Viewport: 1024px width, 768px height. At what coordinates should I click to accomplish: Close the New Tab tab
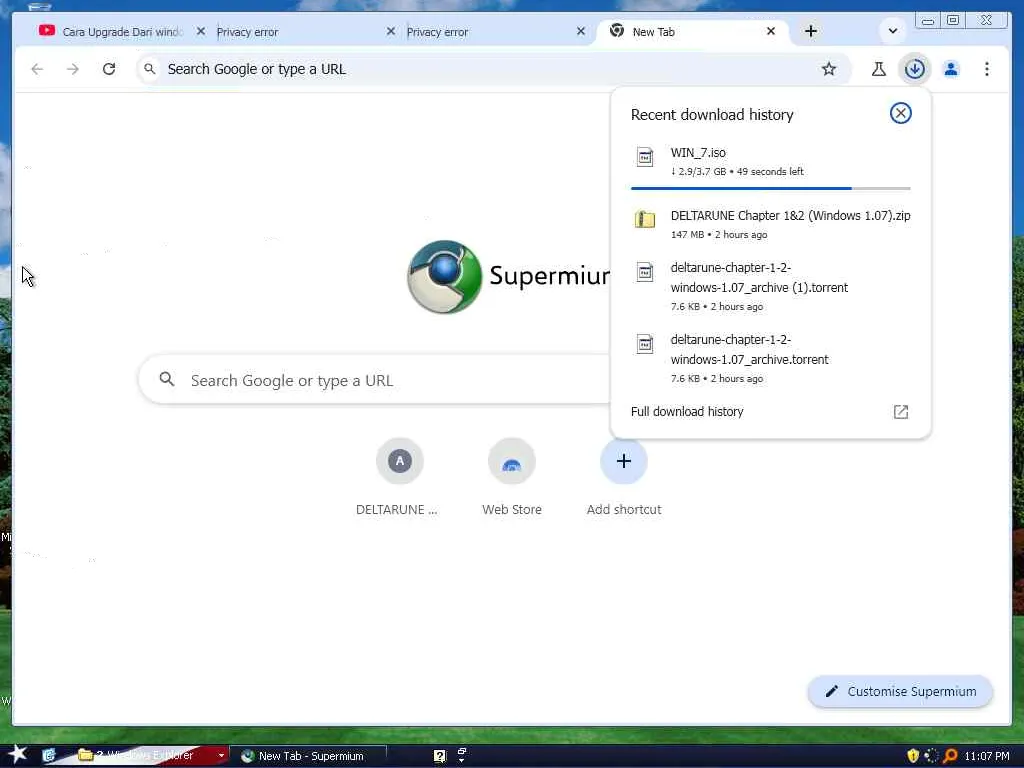771,31
